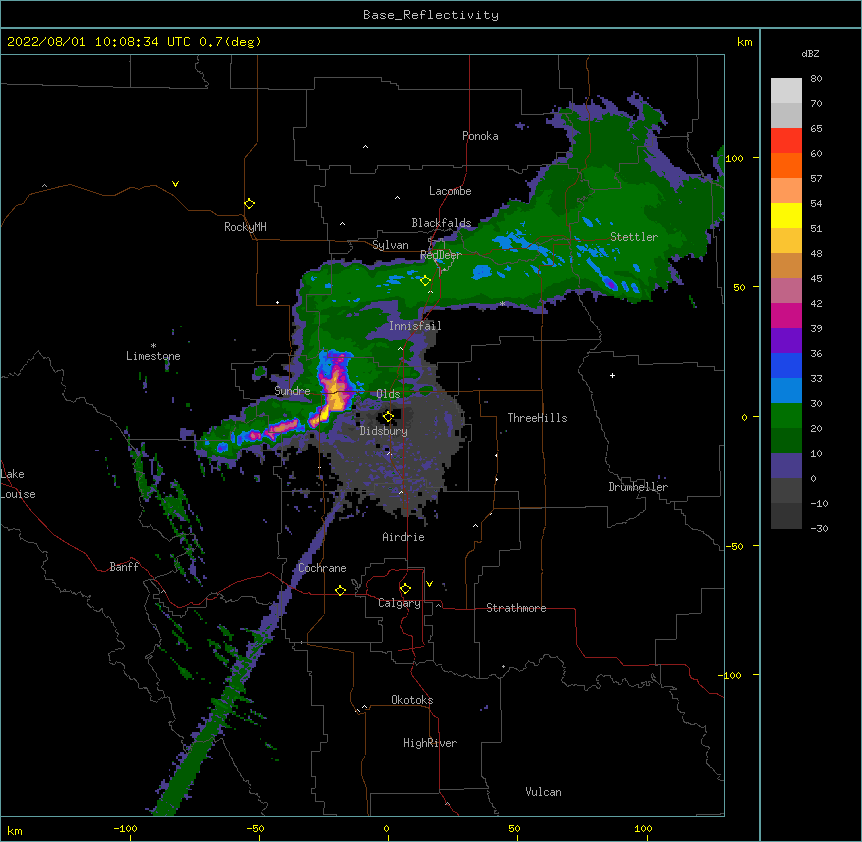Click the red 60-65 dBZ legend swatch

[x=786, y=141]
